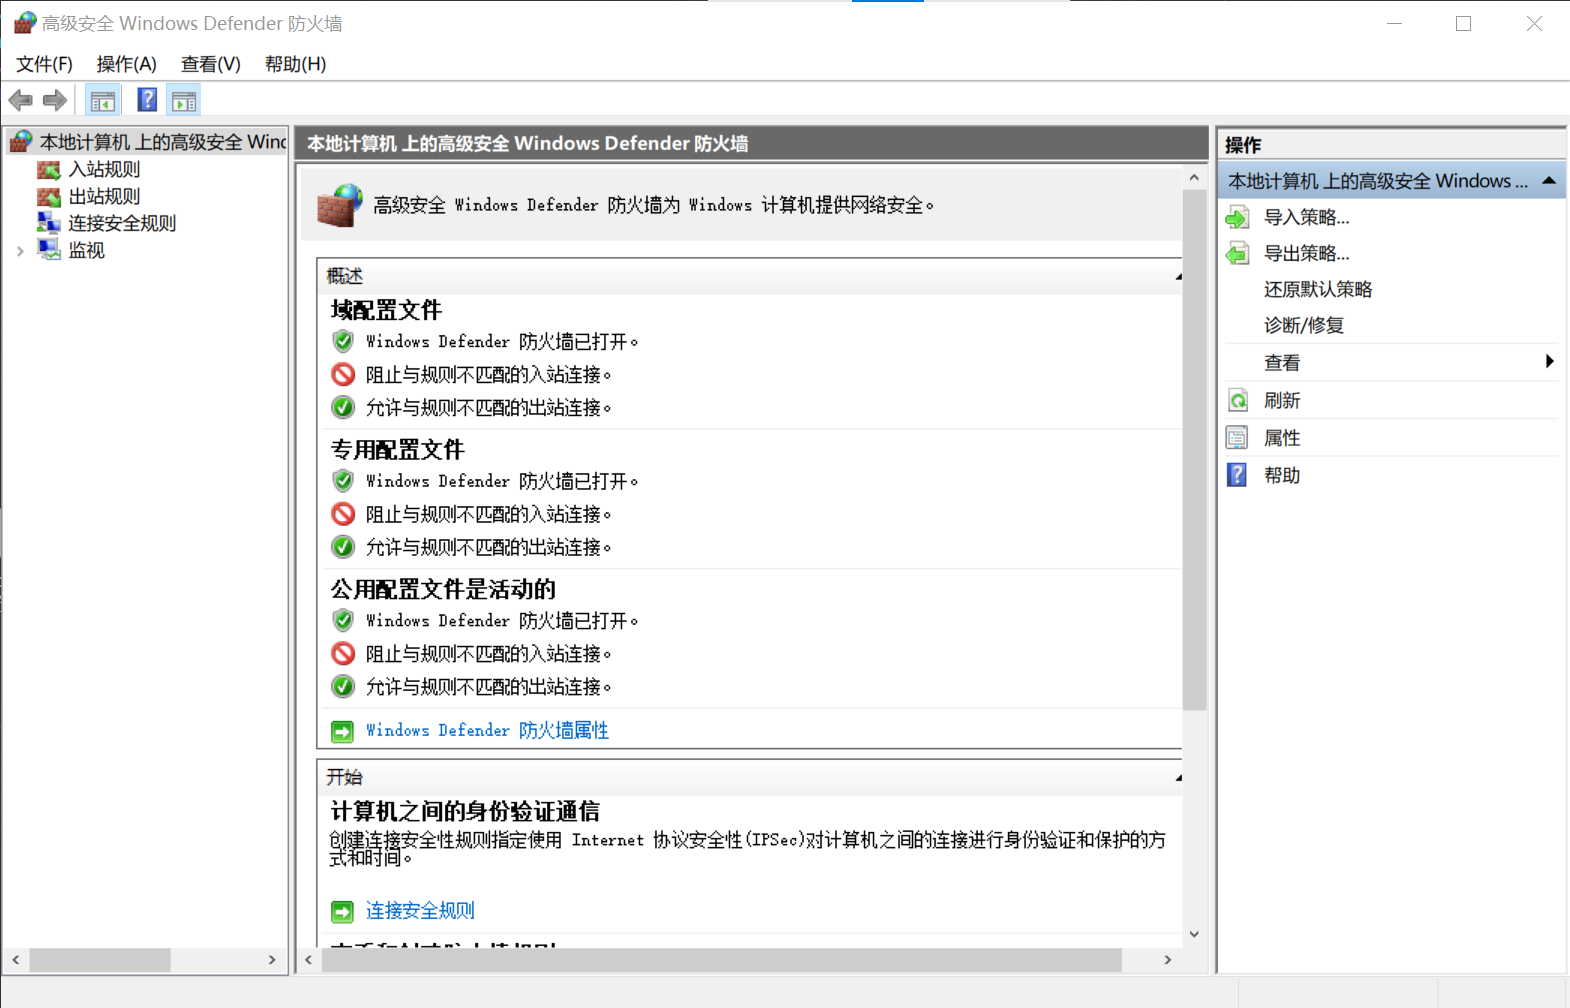Collapse the 本地计算机 actions group header
Viewport: 1570px width, 1008px height.
[1549, 181]
